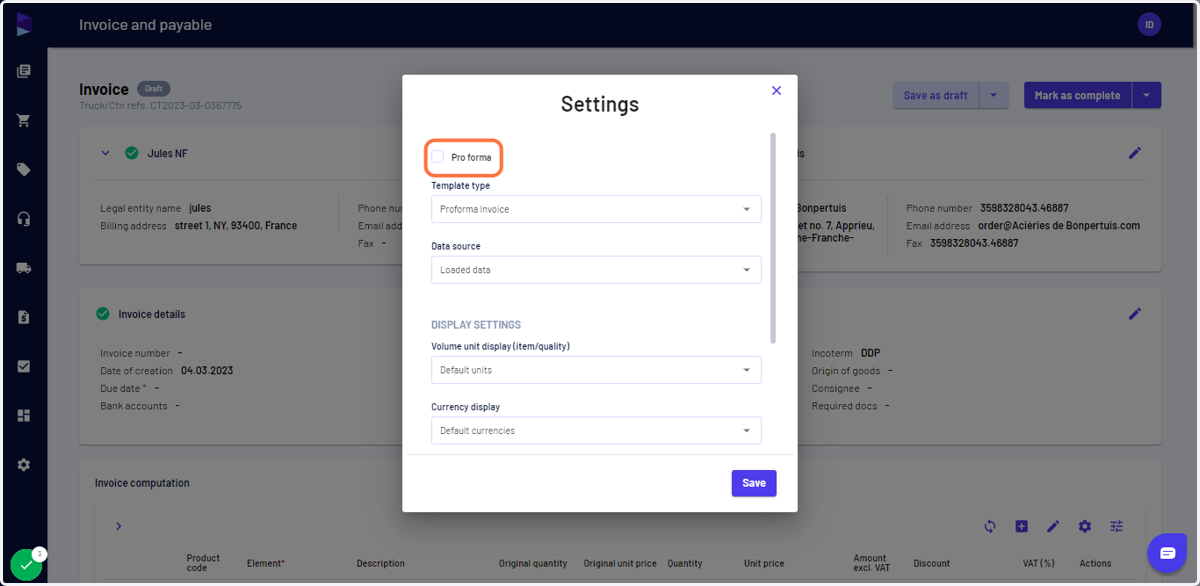Click the billing address street 1, NY
This screenshot has height=586, width=1200.
pos(236,226)
